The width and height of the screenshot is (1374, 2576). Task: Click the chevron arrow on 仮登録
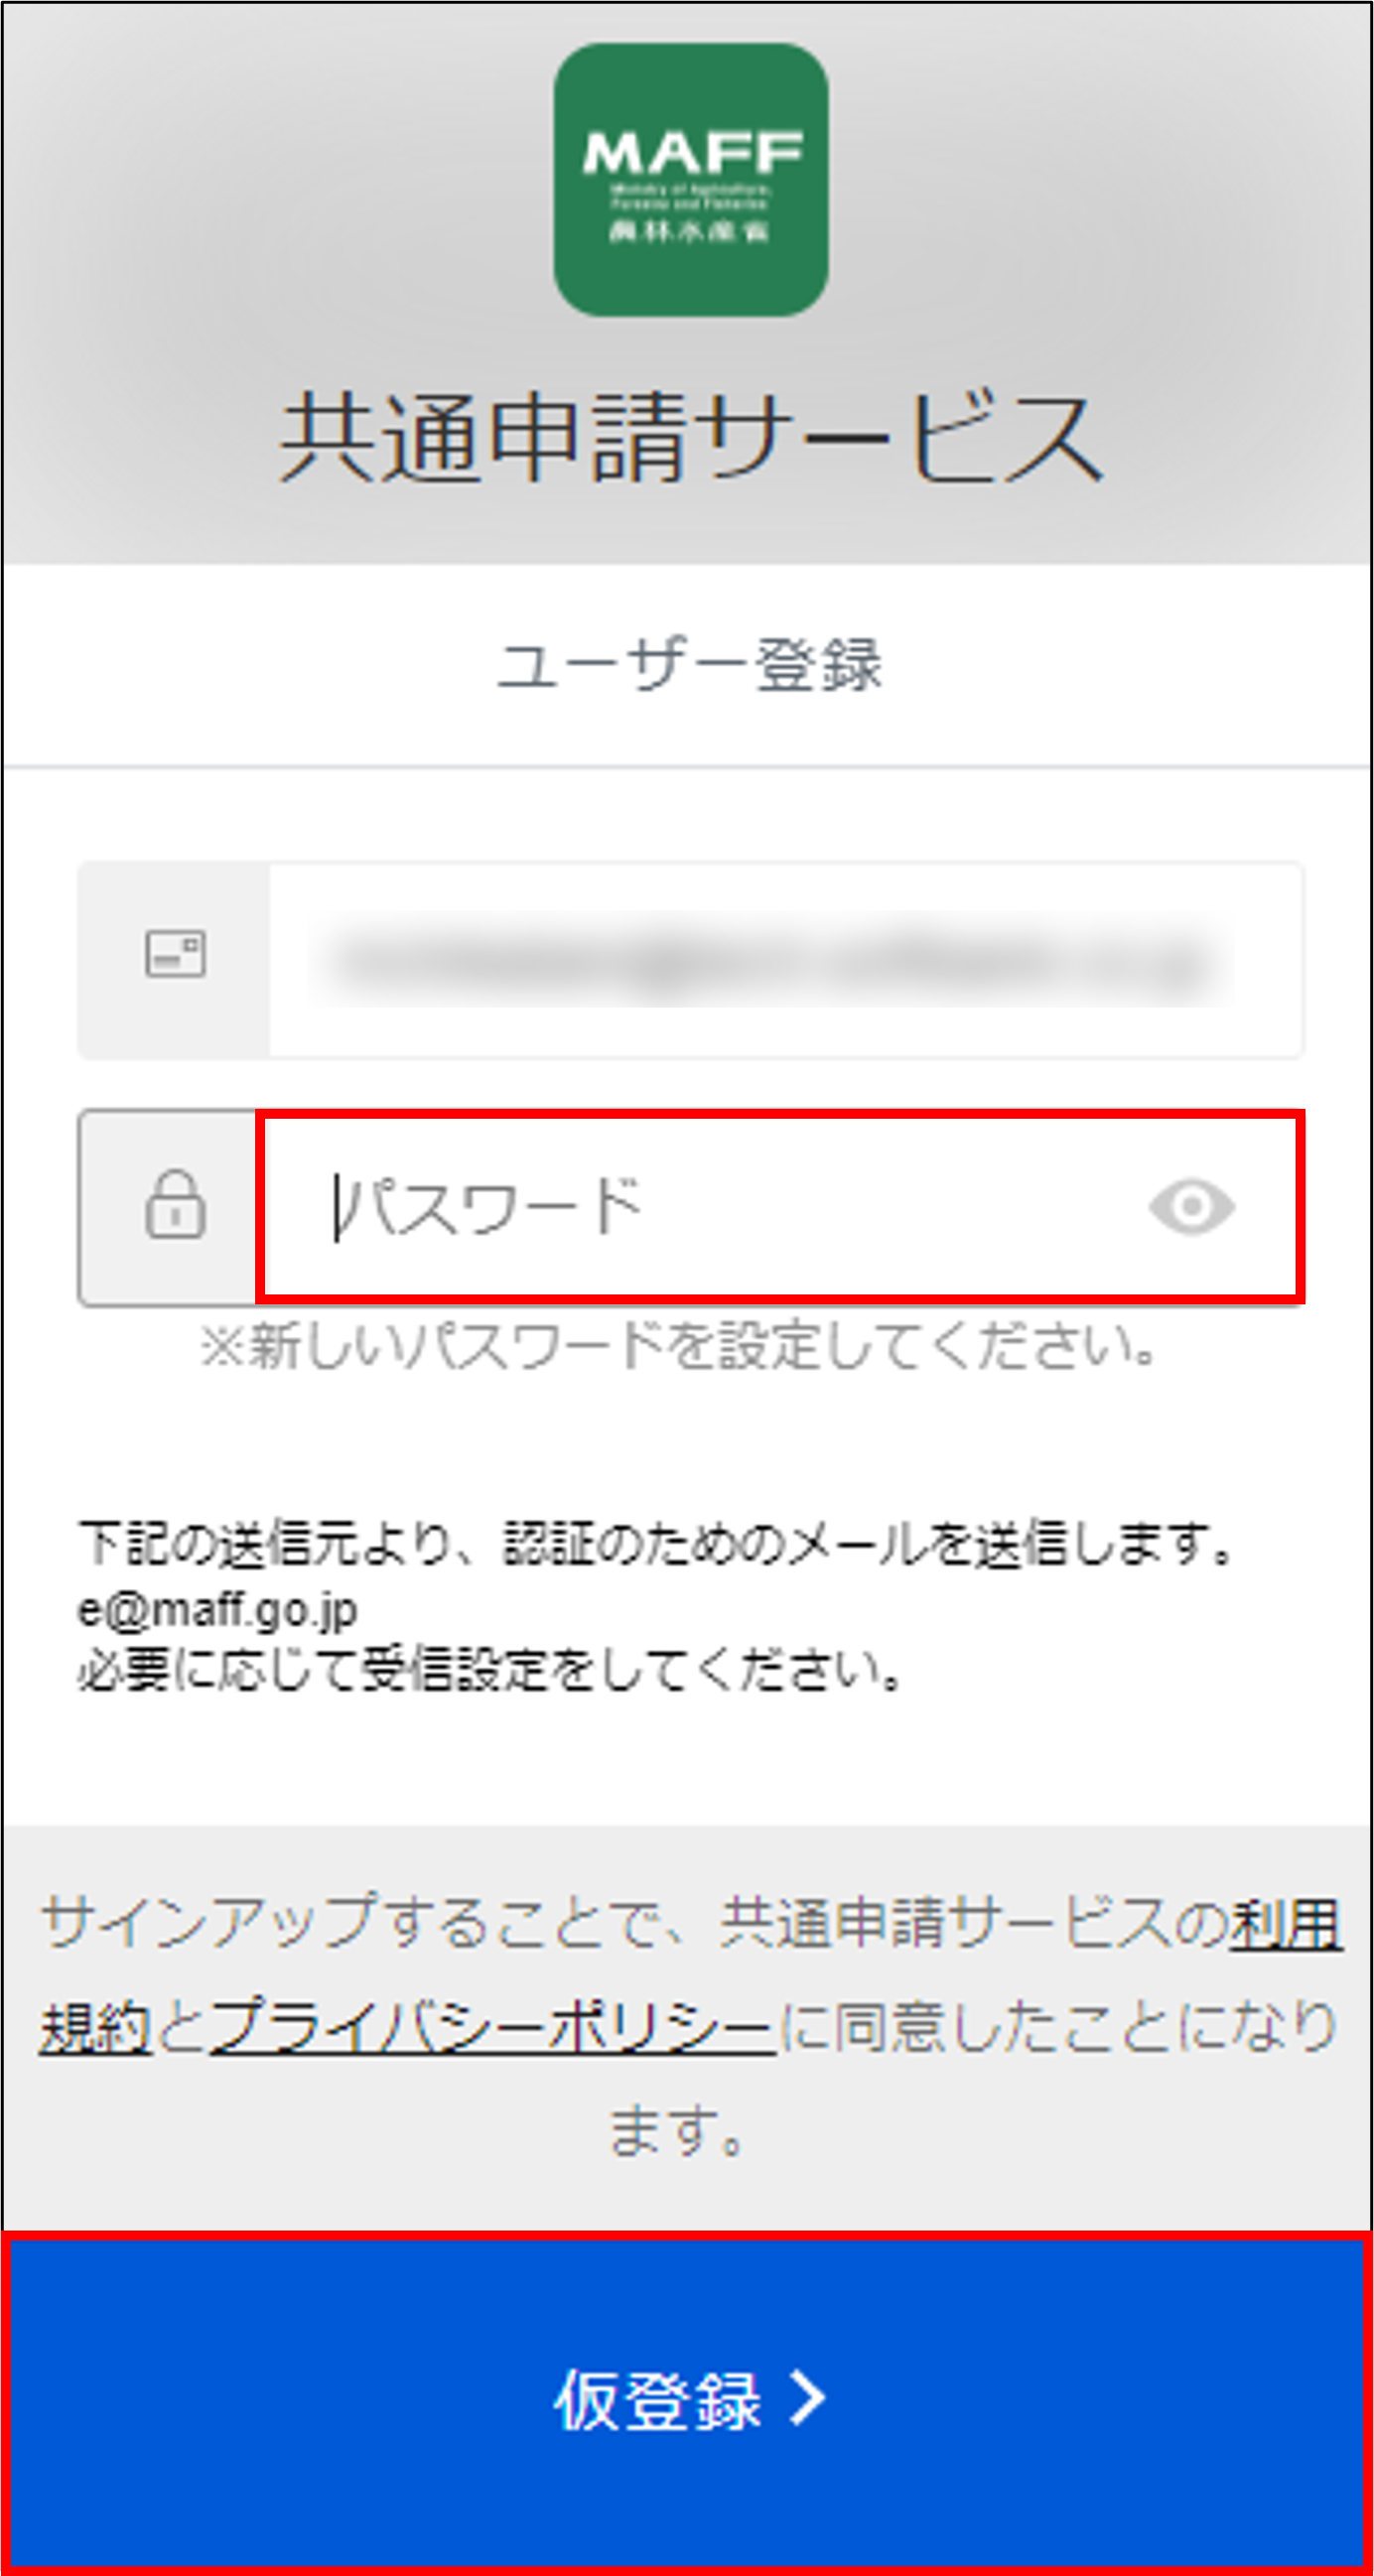pos(808,2398)
